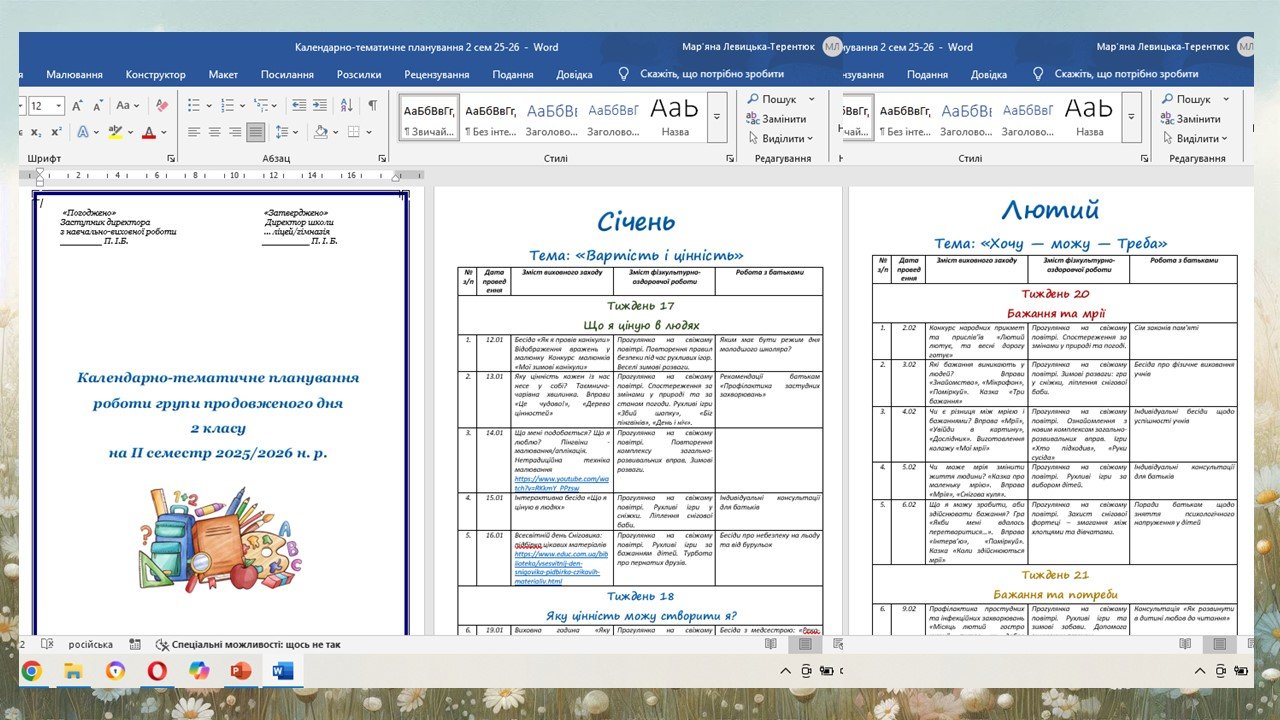Switch to the Розсилки tab

[x=358, y=74]
